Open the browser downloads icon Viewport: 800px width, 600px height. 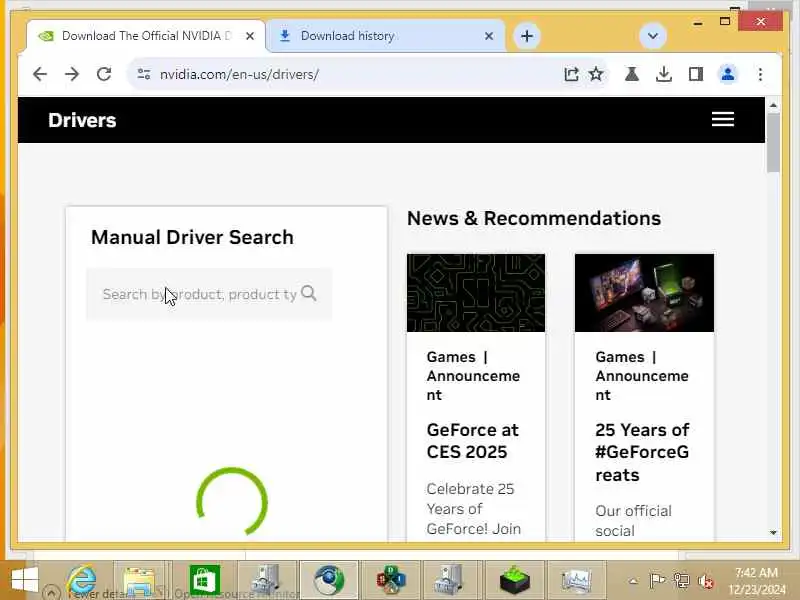(x=664, y=74)
